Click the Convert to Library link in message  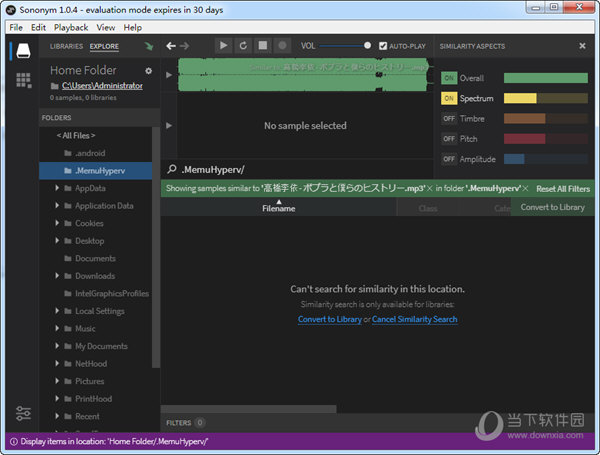pos(329,319)
